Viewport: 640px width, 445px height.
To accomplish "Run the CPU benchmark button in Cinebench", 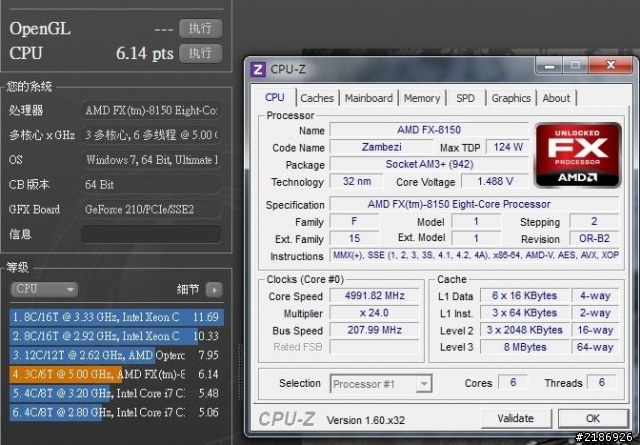I will 200,53.
